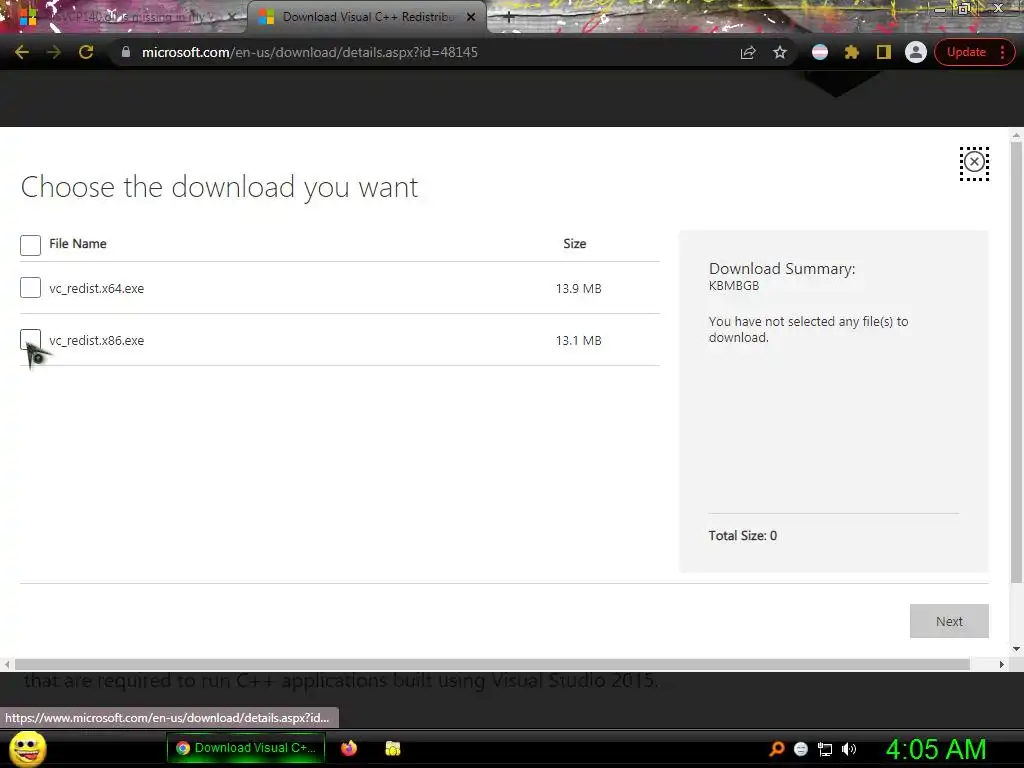Open the Download Visual C++ taskbar item

246,748
